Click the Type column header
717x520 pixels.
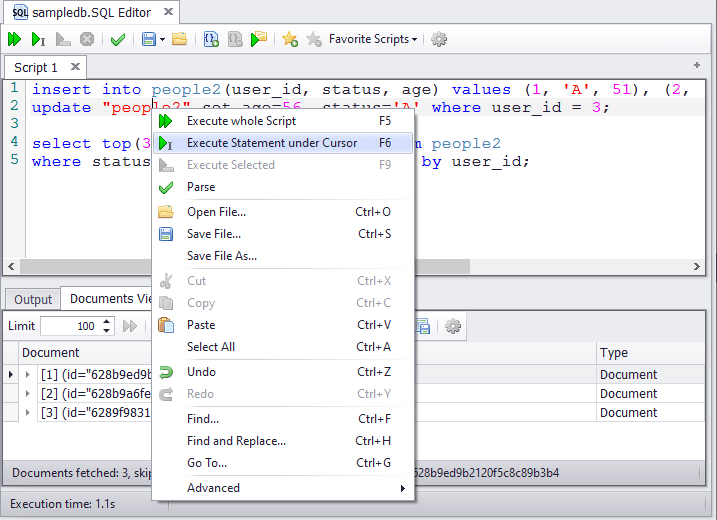[x=614, y=353]
